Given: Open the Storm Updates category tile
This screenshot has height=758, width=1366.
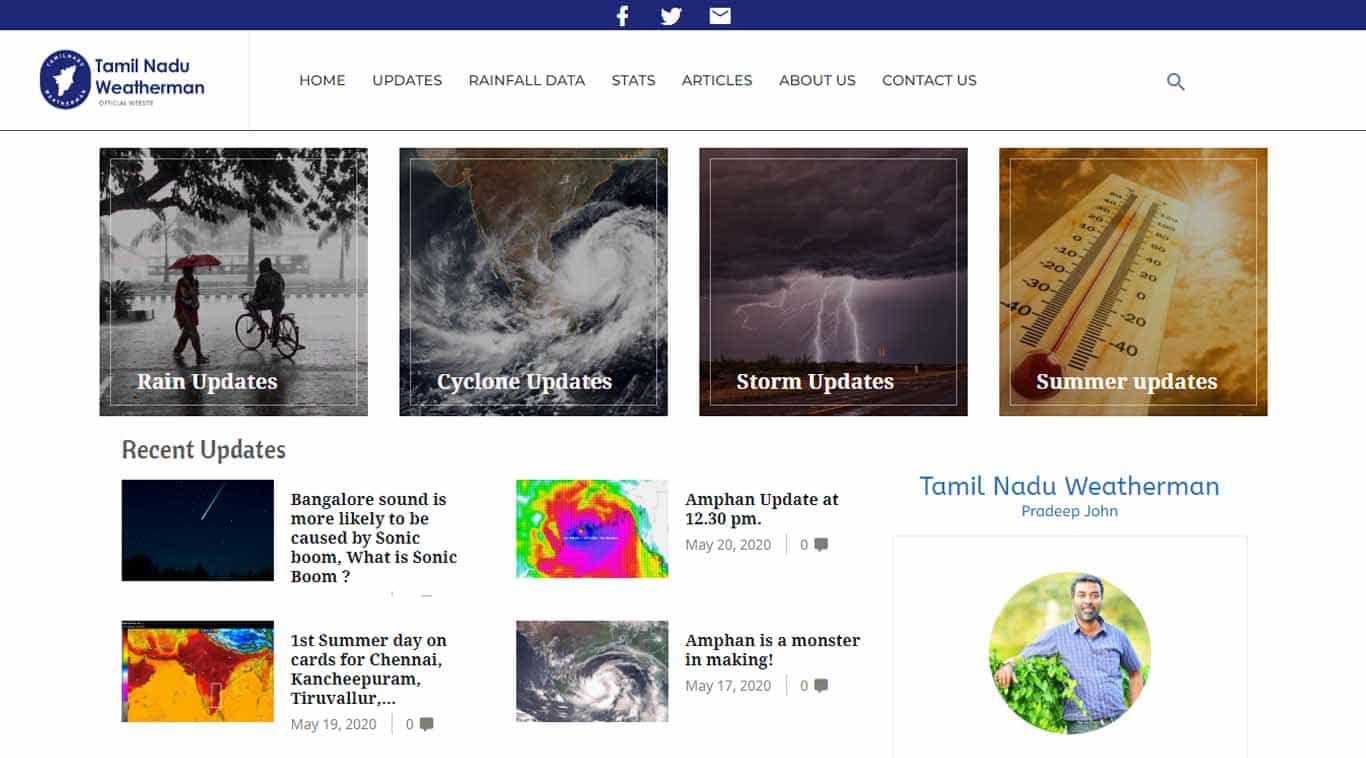Looking at the screenshot, I should tap(833, 282).
